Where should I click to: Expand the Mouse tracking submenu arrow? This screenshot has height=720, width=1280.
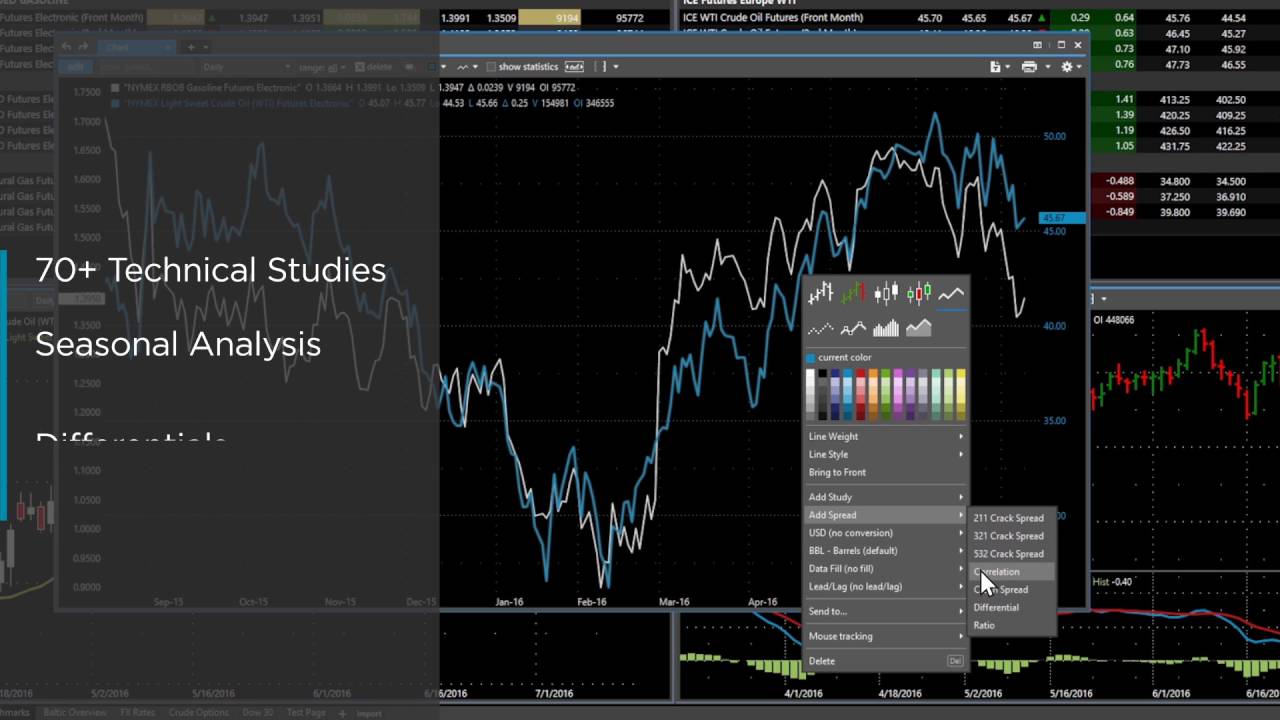click(961, 636)
